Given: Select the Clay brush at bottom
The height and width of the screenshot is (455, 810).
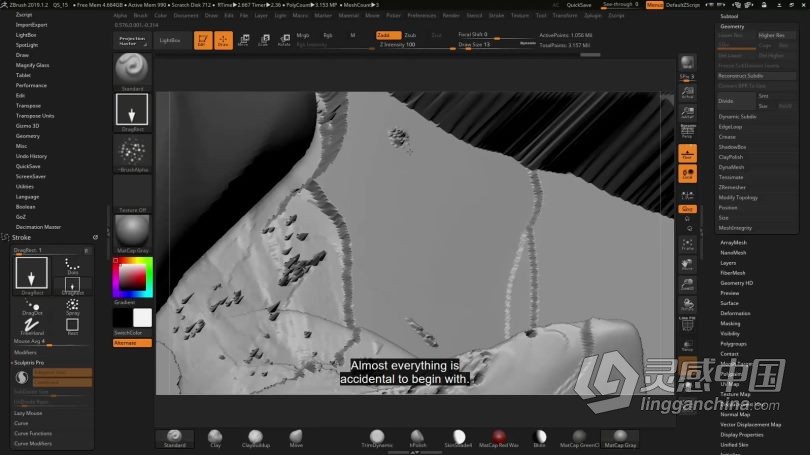Looking at the screenshot, I should click(215, 438).
